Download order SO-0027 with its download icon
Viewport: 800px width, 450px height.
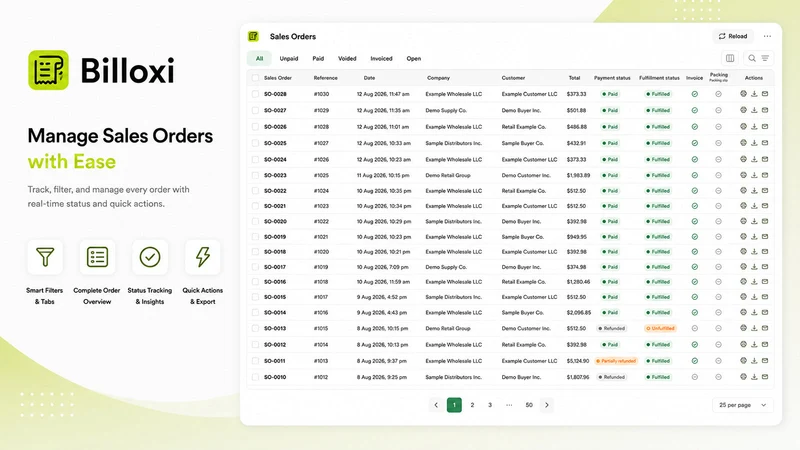(754, 110)
